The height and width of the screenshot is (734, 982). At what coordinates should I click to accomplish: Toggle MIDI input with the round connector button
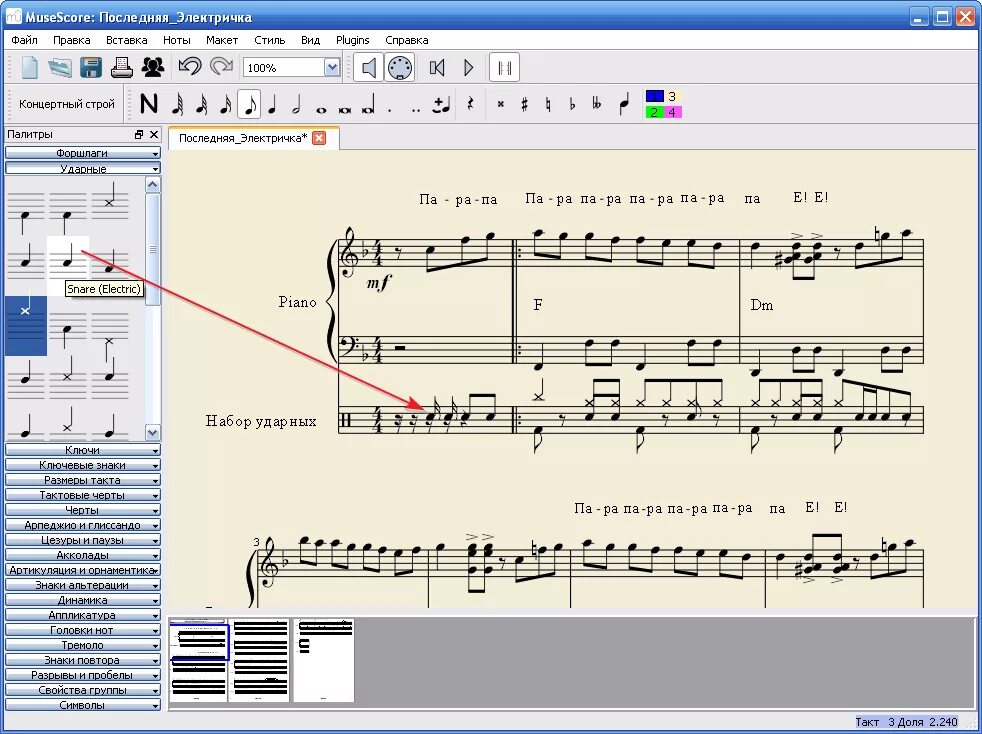tap(400, 67)
